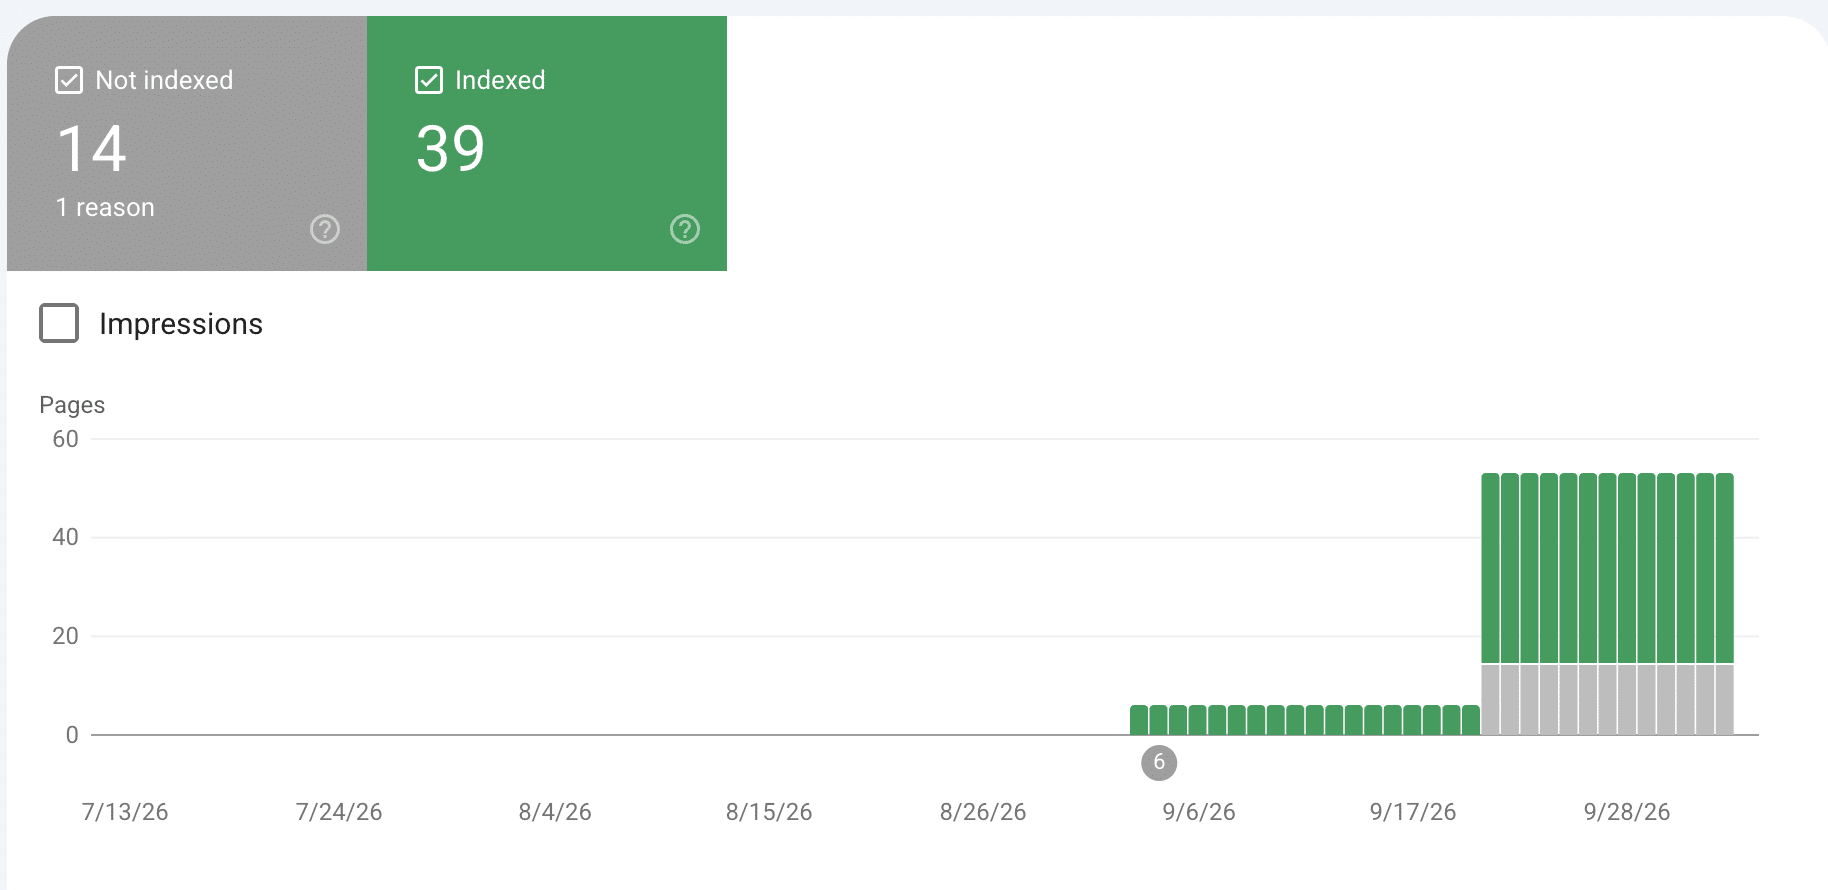Click the 9/28/26 date label
The height and width of the screenshot is (890, 1828).
1627,812
